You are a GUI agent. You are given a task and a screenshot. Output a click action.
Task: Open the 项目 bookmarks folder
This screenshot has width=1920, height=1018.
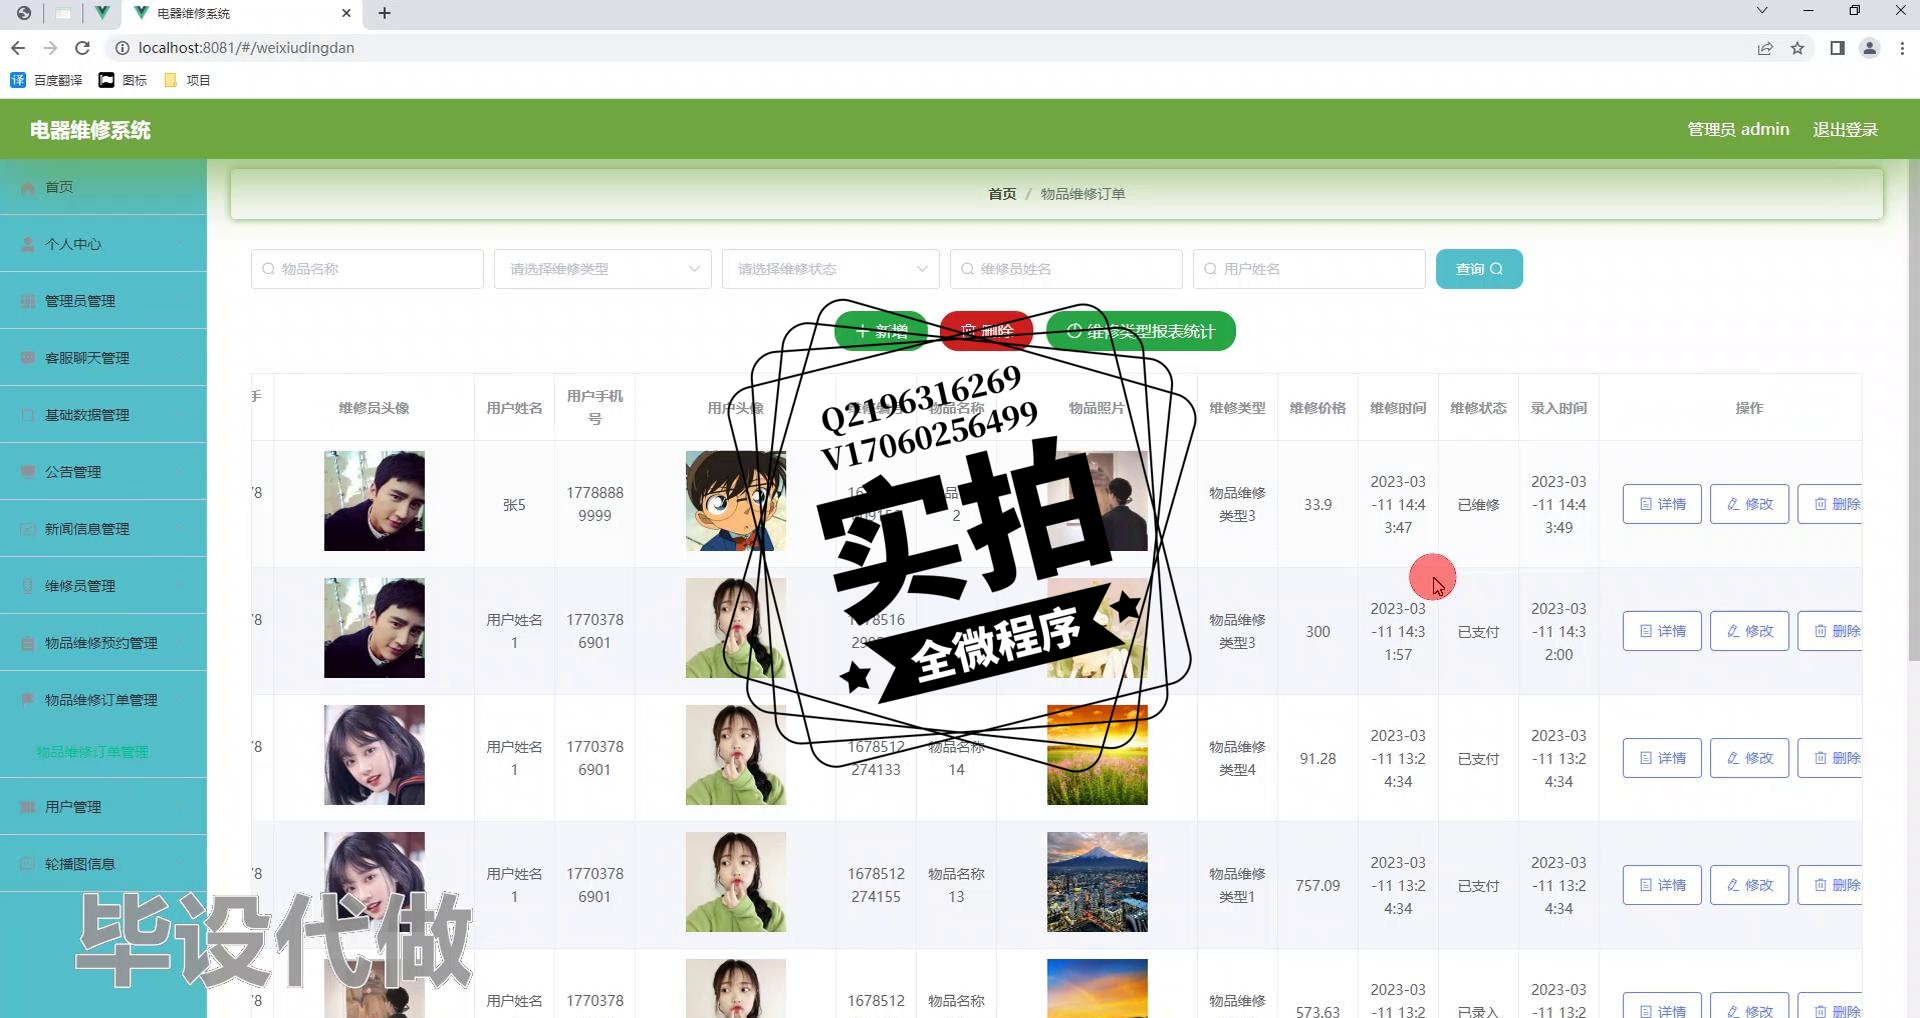click(x=187, y=80)
